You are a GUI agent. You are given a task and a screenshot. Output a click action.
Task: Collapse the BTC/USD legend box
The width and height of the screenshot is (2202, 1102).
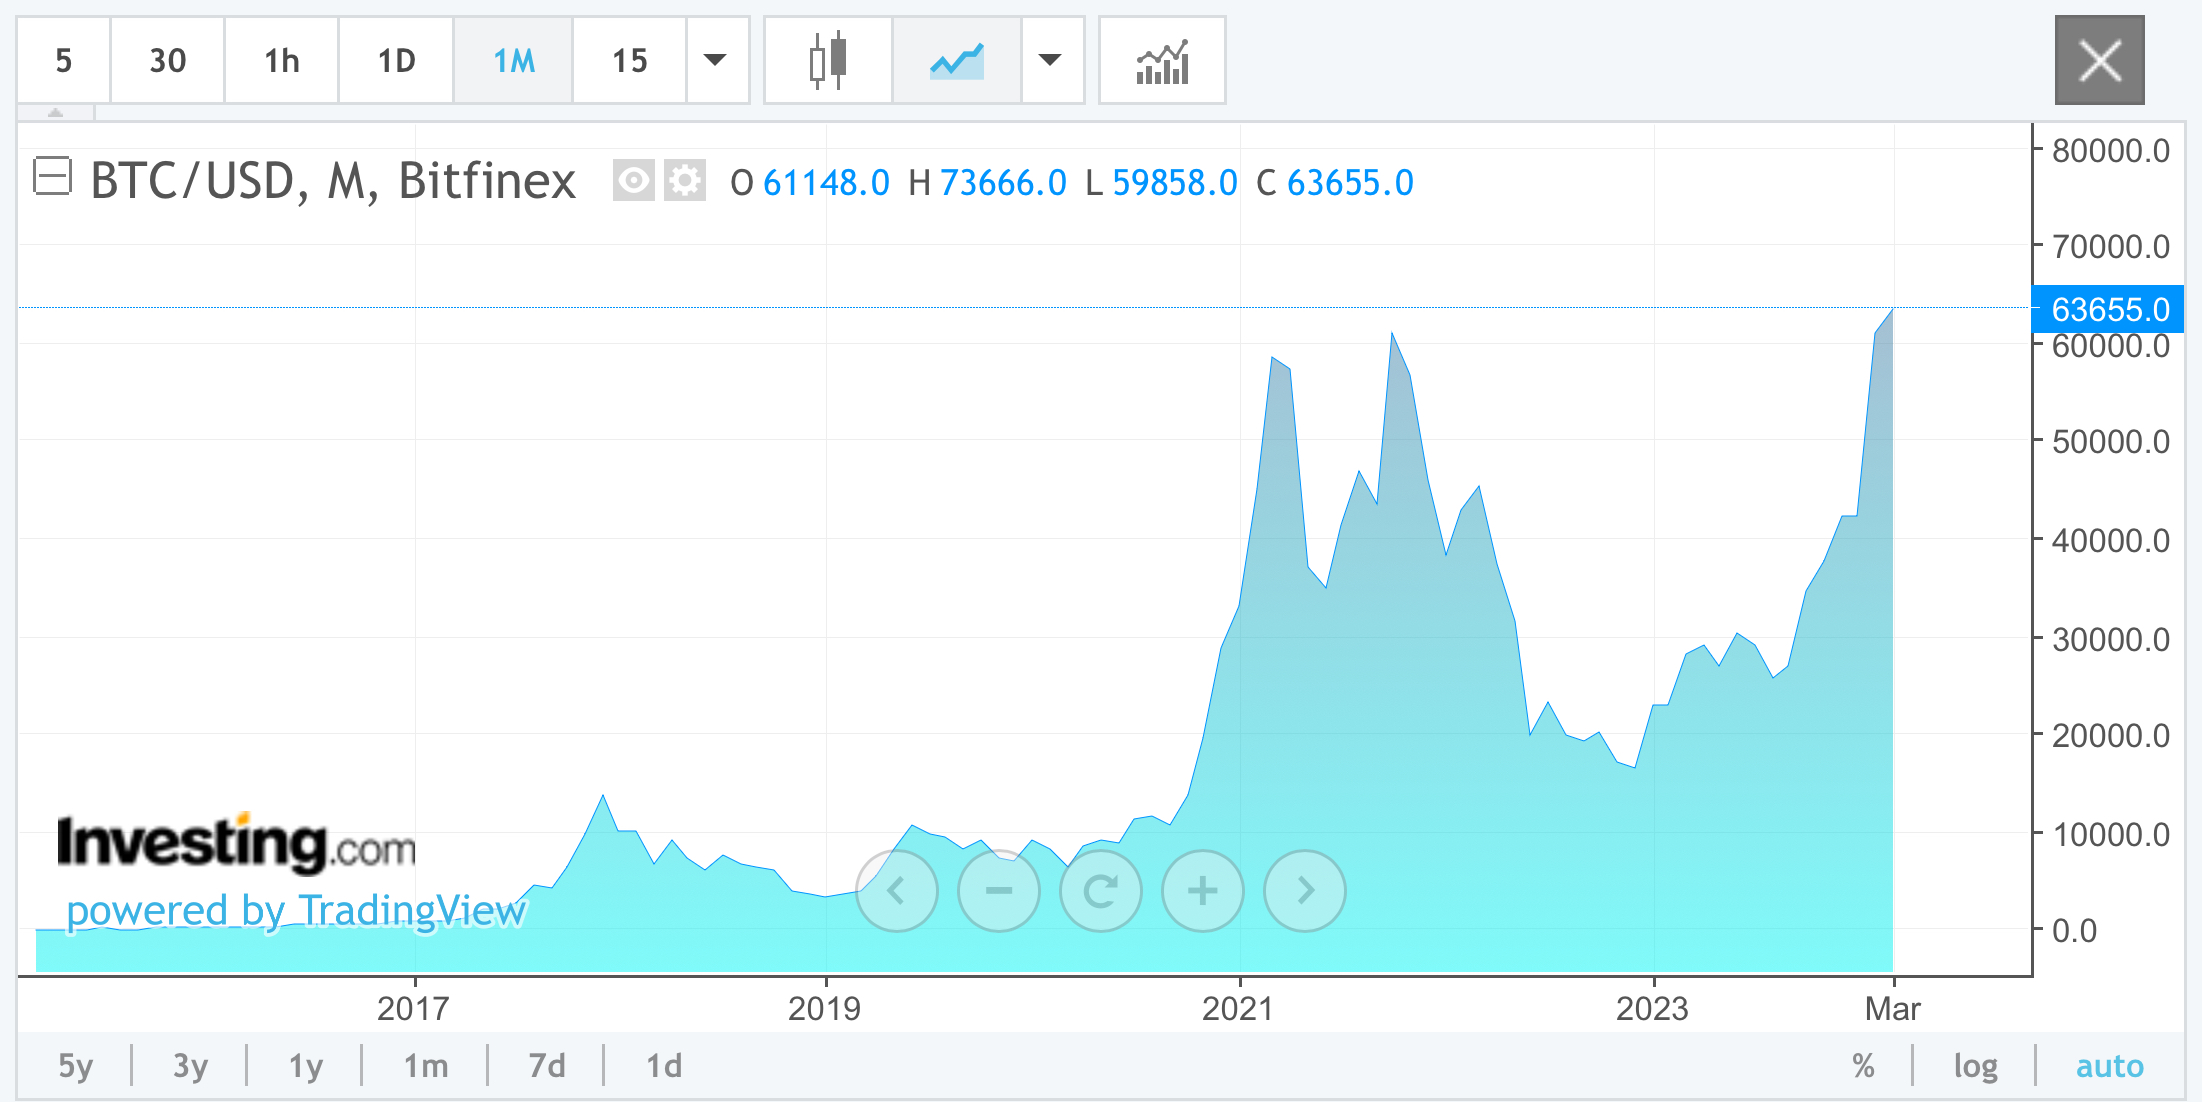click(52, 177)
